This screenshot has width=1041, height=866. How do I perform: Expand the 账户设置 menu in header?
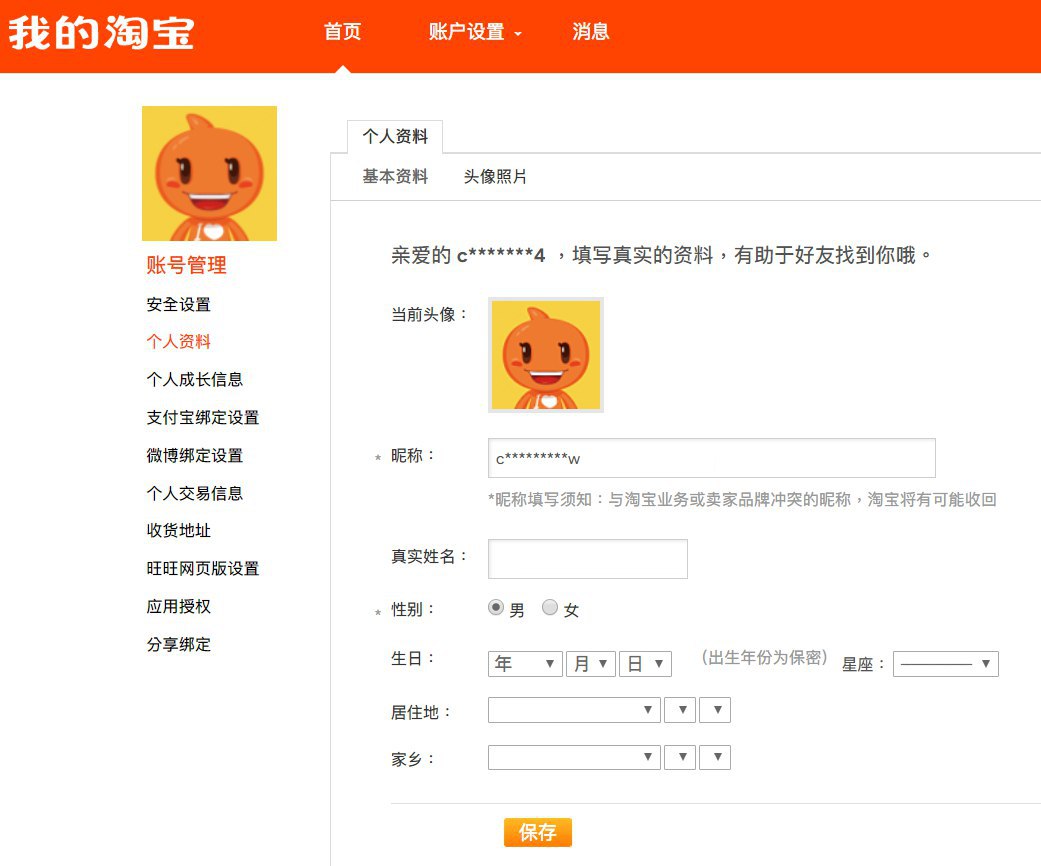(x=474, y=32)
